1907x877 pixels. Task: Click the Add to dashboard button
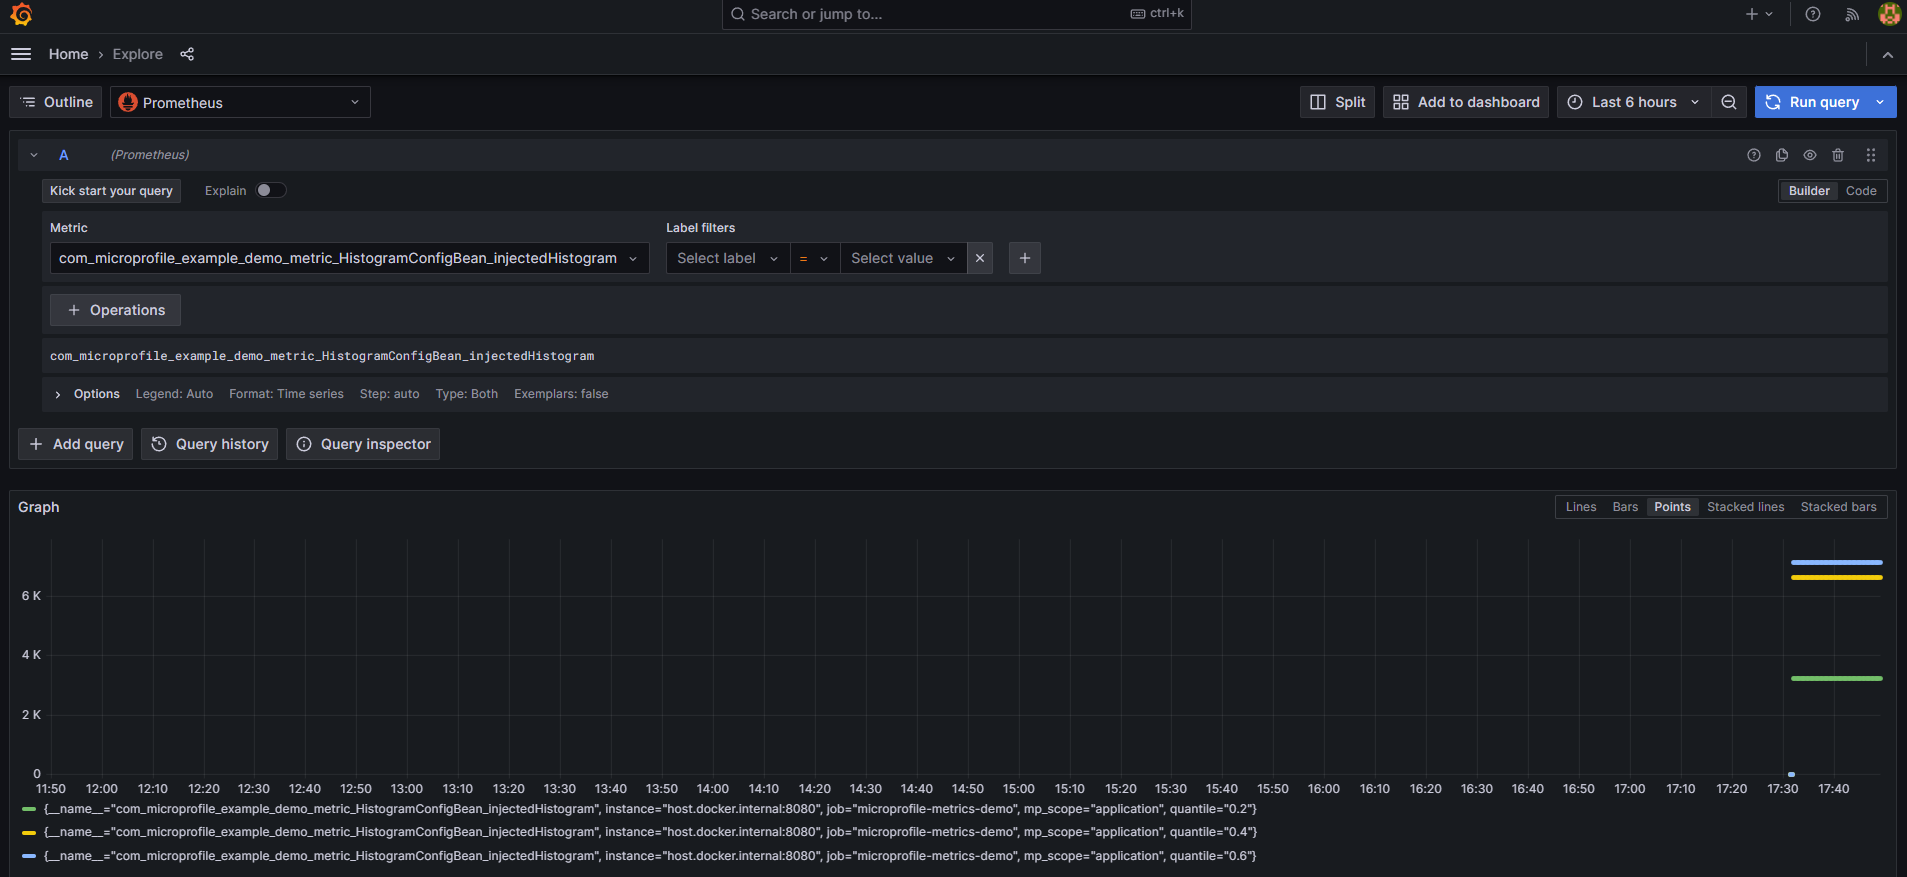(1466, 102)
